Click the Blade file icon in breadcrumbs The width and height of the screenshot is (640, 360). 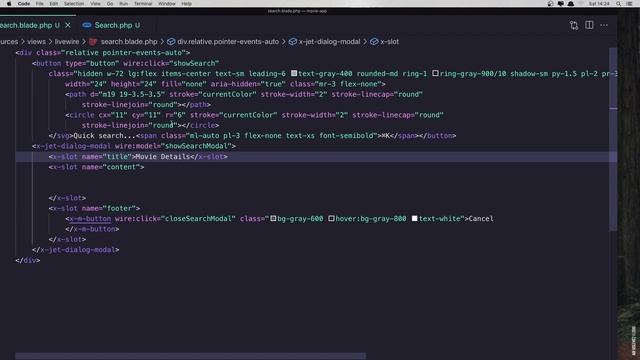(93, 42)
